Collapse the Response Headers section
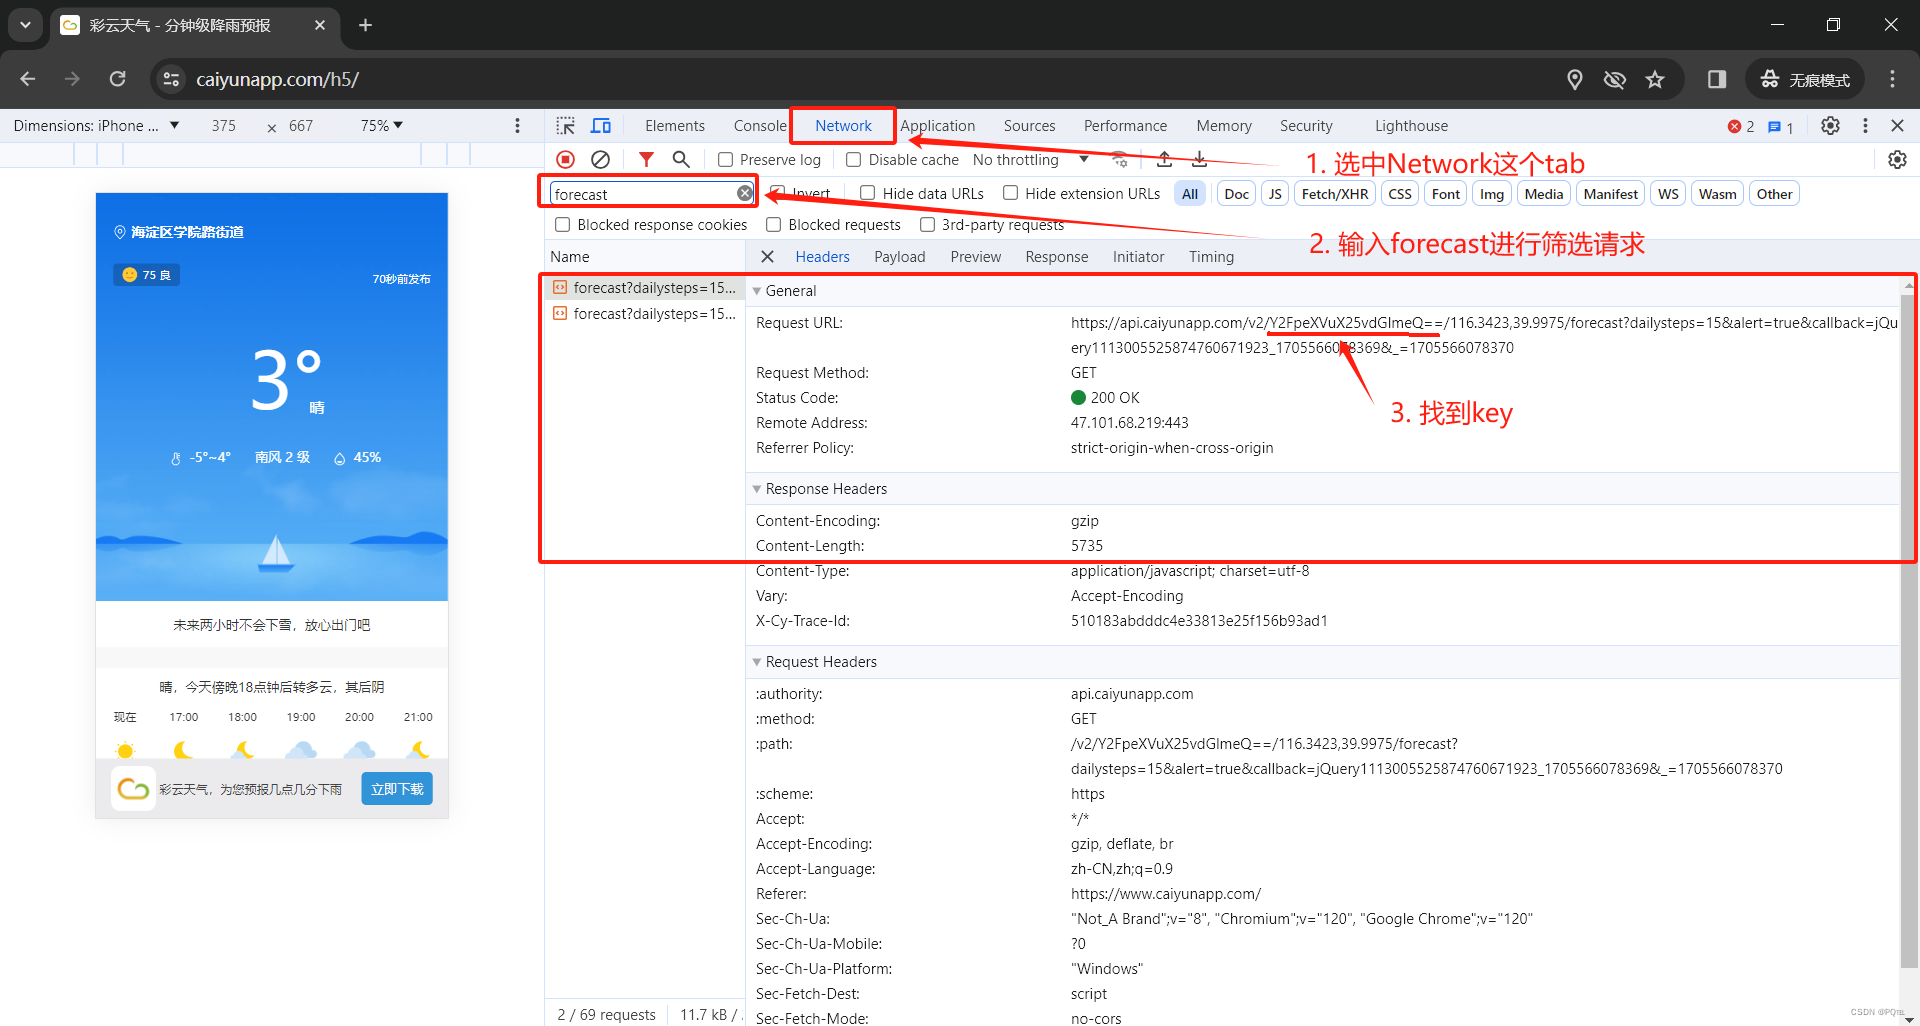Viewport: 1920px width, 1026px height. pos(757,489)
